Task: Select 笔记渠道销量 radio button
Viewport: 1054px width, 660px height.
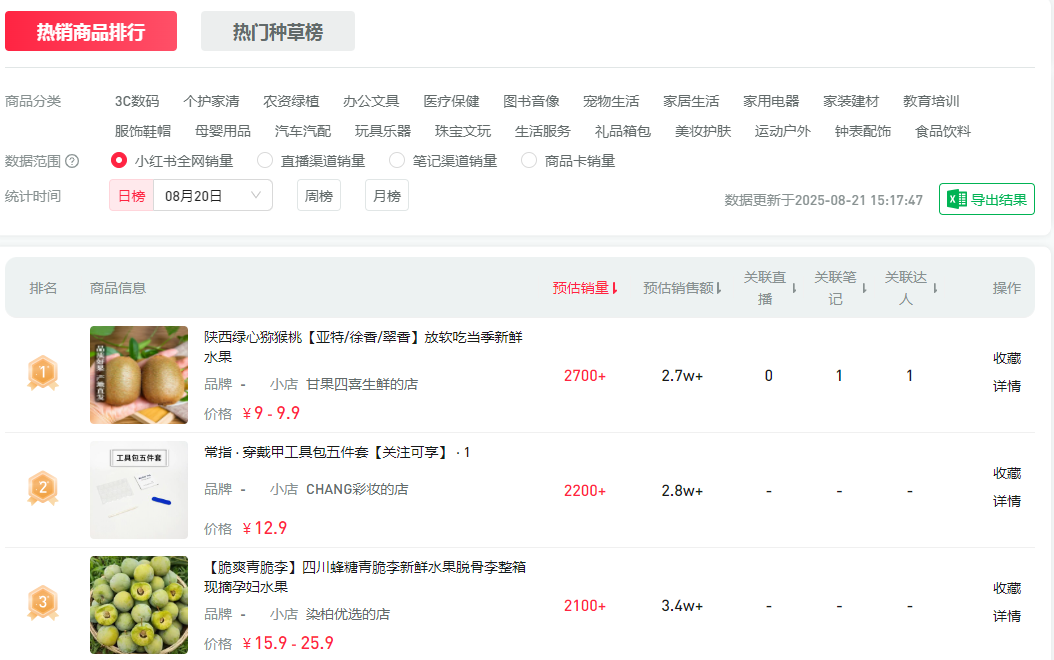Action: pyautogui.click(x=397, y=160)
